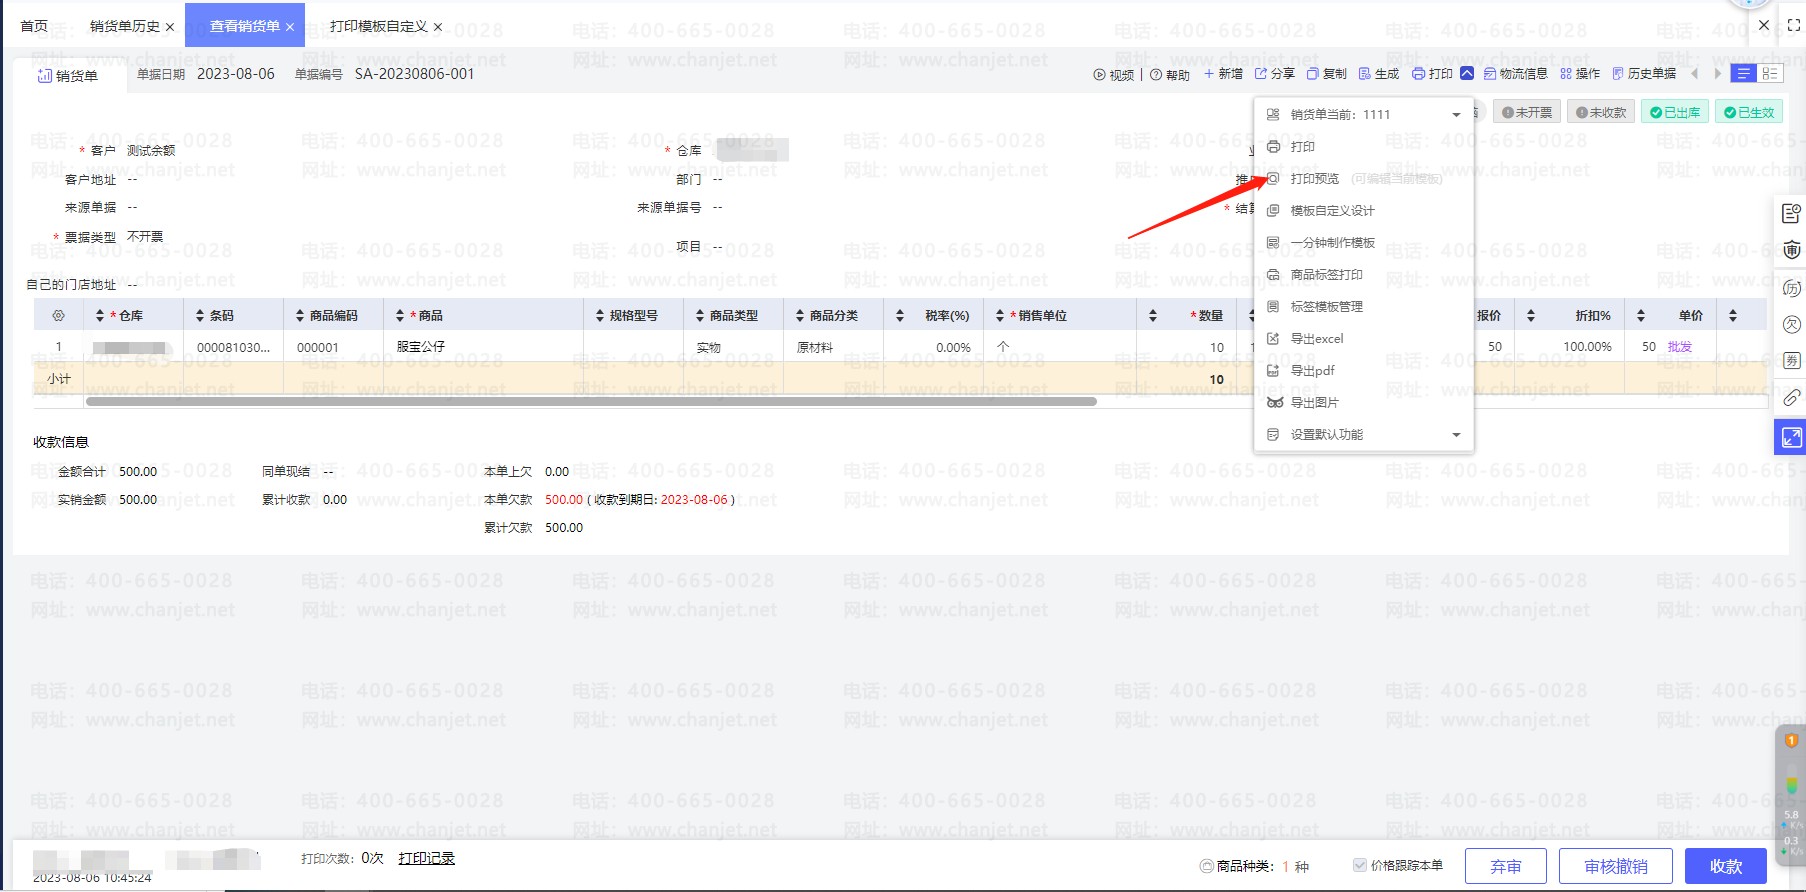Click the 未开票 status badge
The height and width of the screenshot is (892, 1806).
pyautogui.click(x=1526, y=112)
